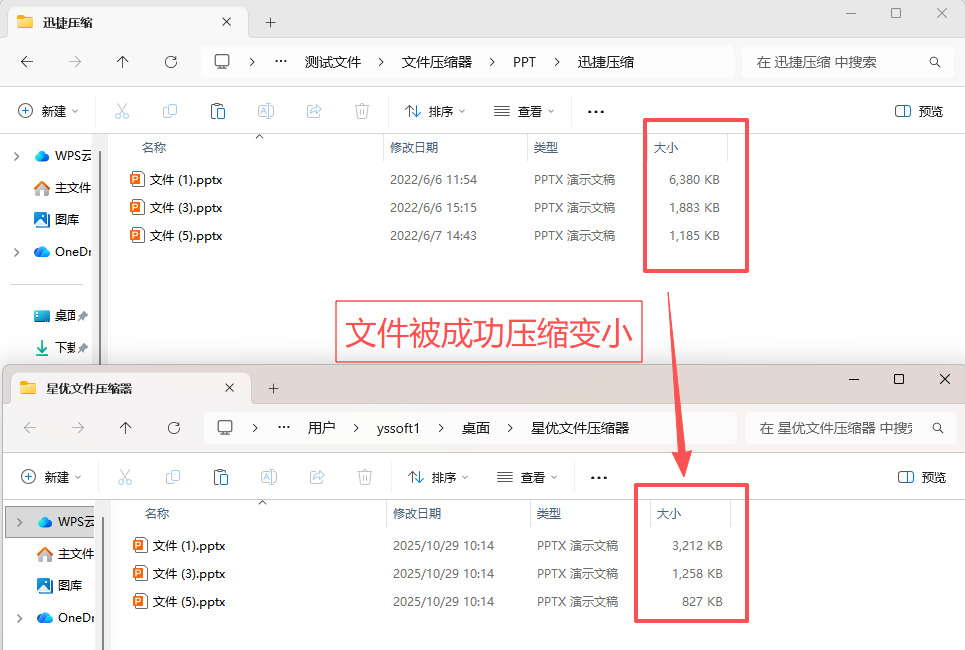Viewport: 965px width, 650px height.
Task: Click Cut icon in 星优文件压缩器 window toolbar
Action: point(125,477)
